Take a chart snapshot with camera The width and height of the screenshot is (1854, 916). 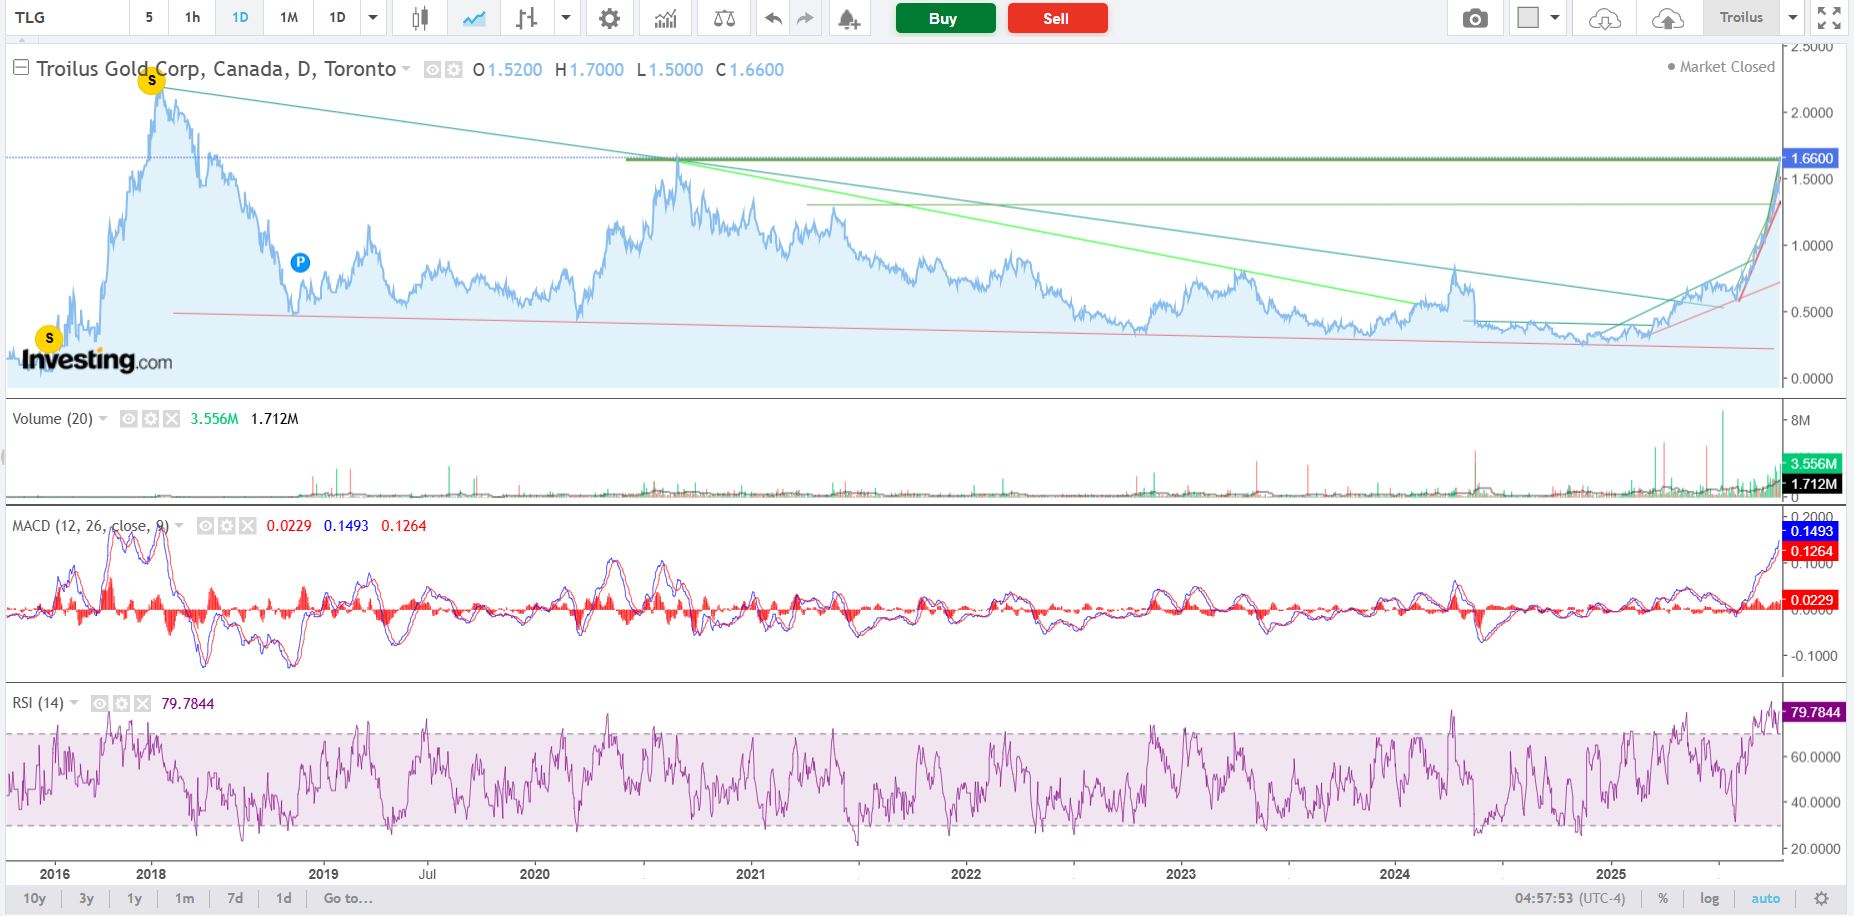point(1475,18)
